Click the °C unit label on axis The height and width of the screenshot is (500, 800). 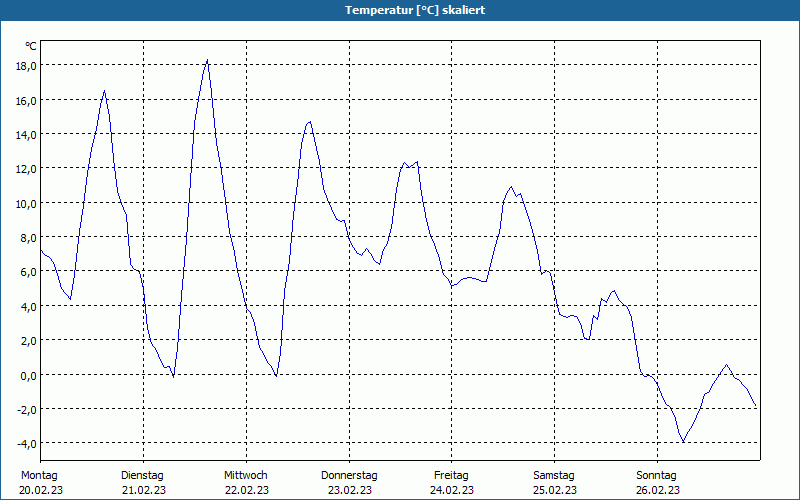pos(31,46)
